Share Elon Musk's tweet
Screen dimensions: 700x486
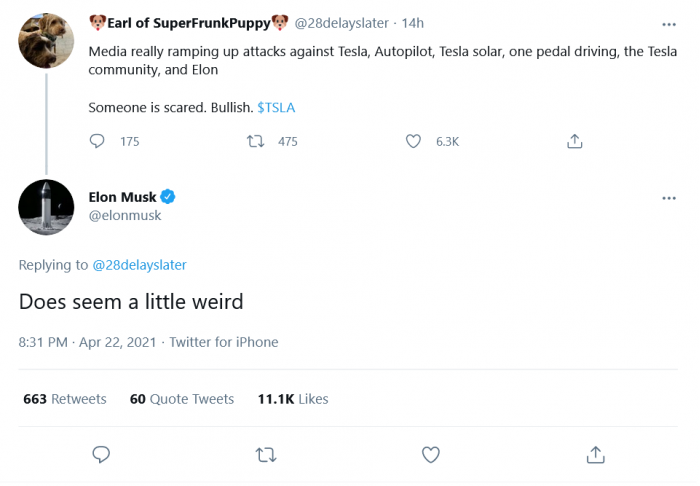(x=596, y=455)
